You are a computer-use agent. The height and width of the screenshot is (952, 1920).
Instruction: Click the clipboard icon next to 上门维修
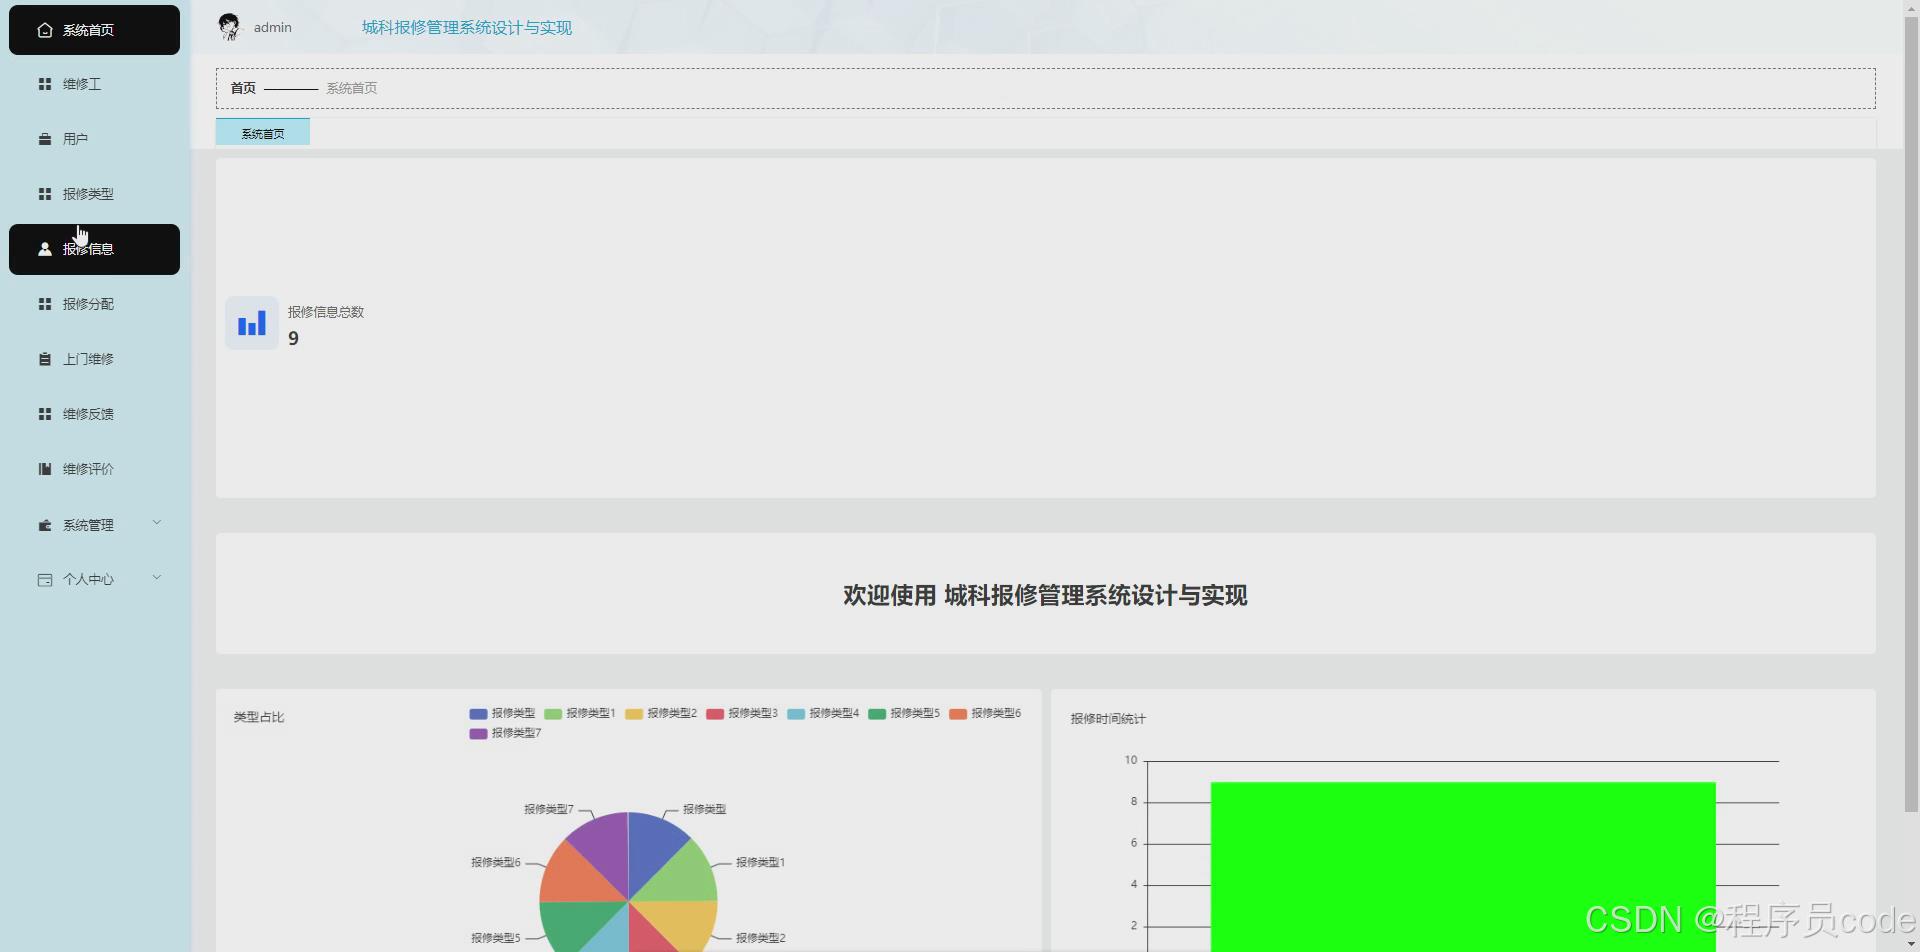[45, 359]
